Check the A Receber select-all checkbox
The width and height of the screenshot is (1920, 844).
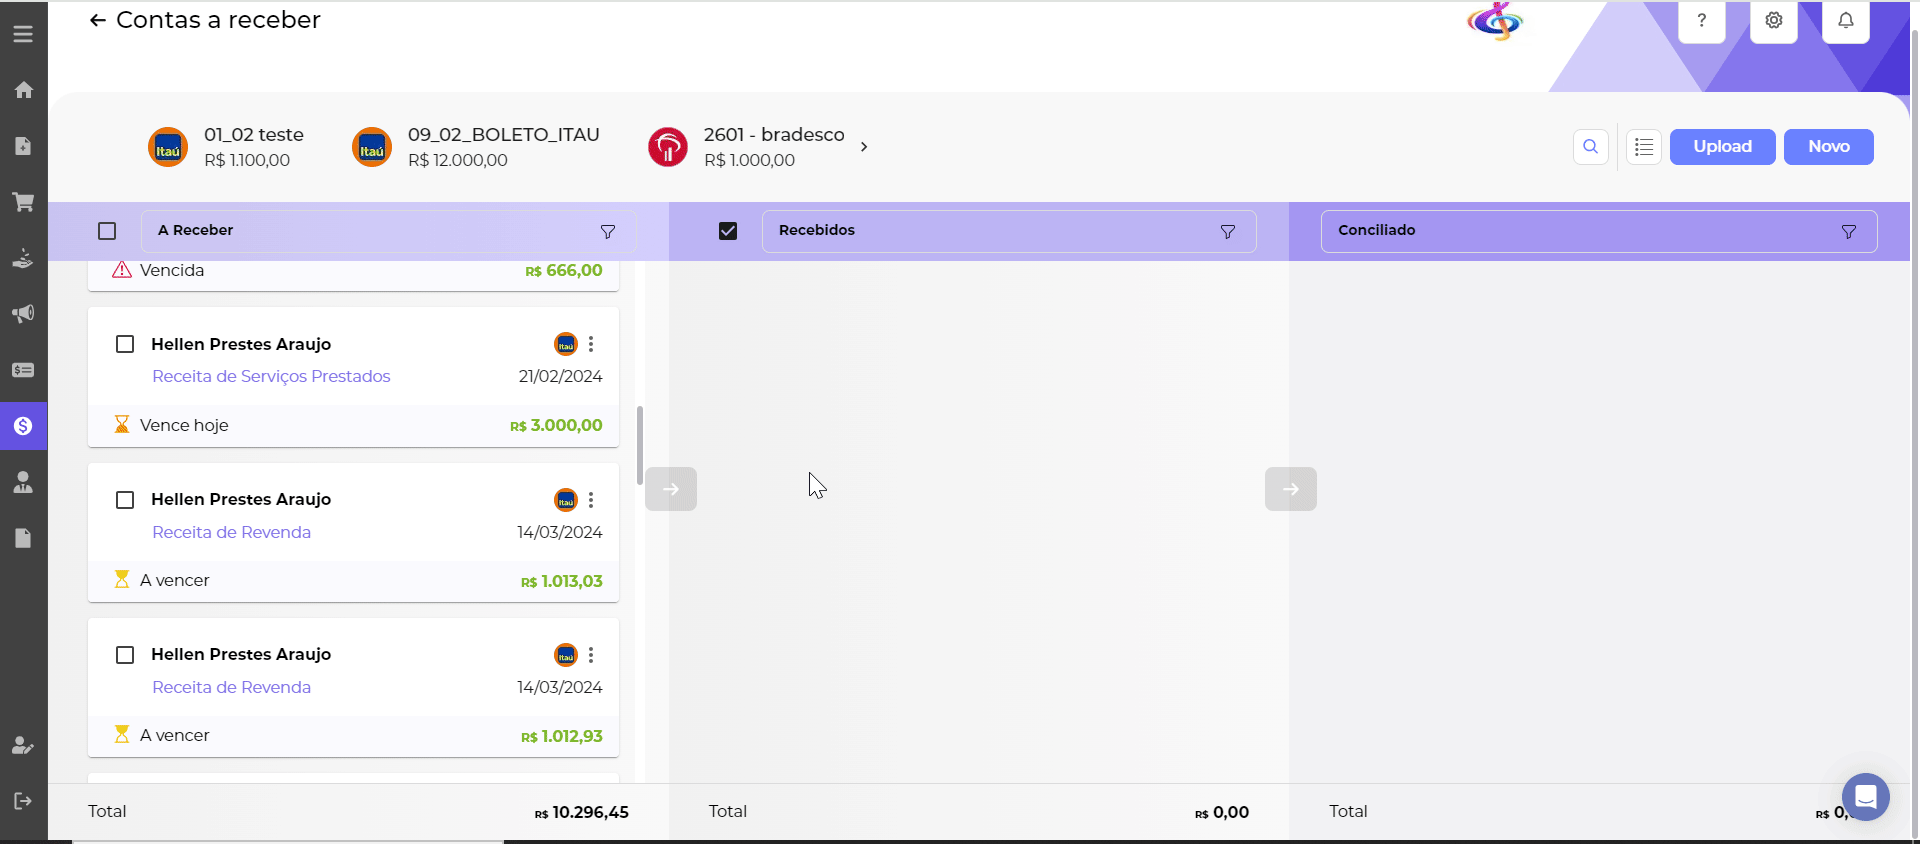coord(107,231)
